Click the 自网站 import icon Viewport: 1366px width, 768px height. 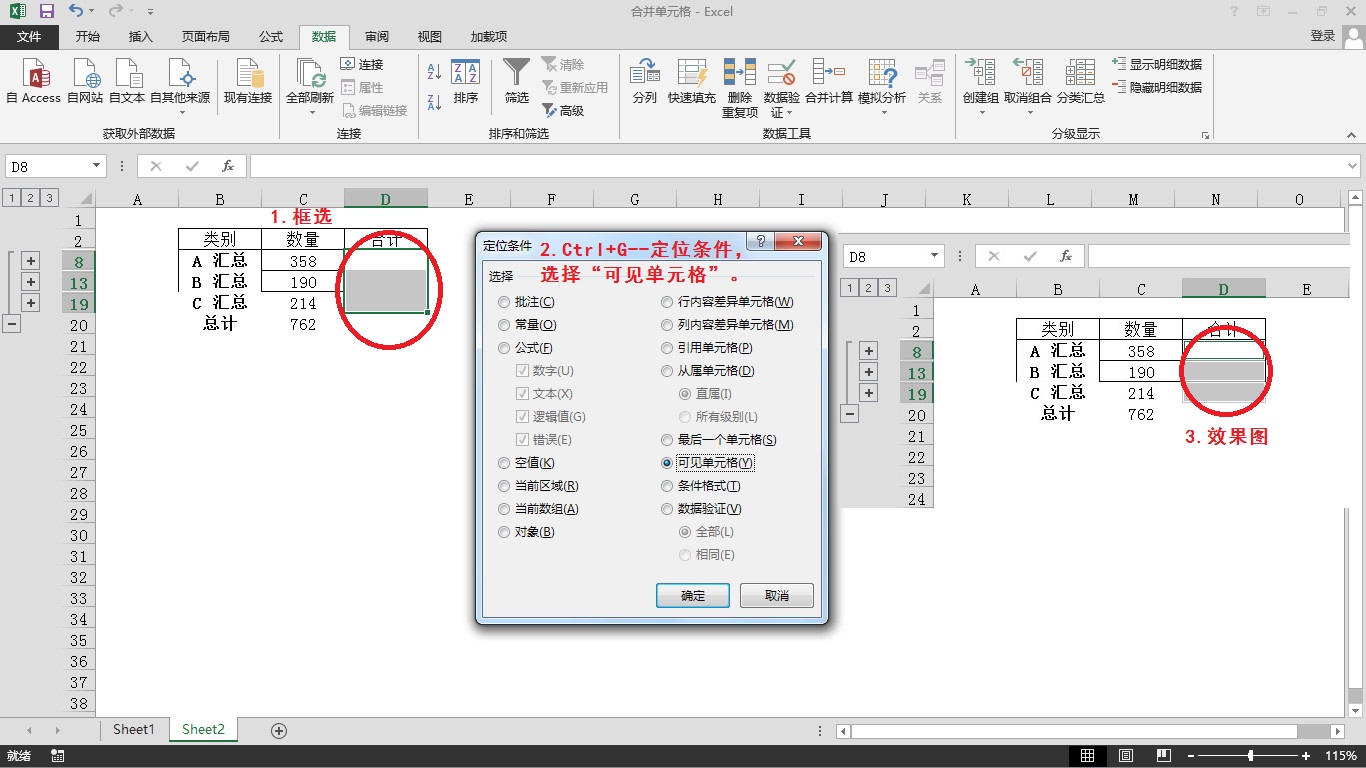pyautogui.click(x=85, y=81)
